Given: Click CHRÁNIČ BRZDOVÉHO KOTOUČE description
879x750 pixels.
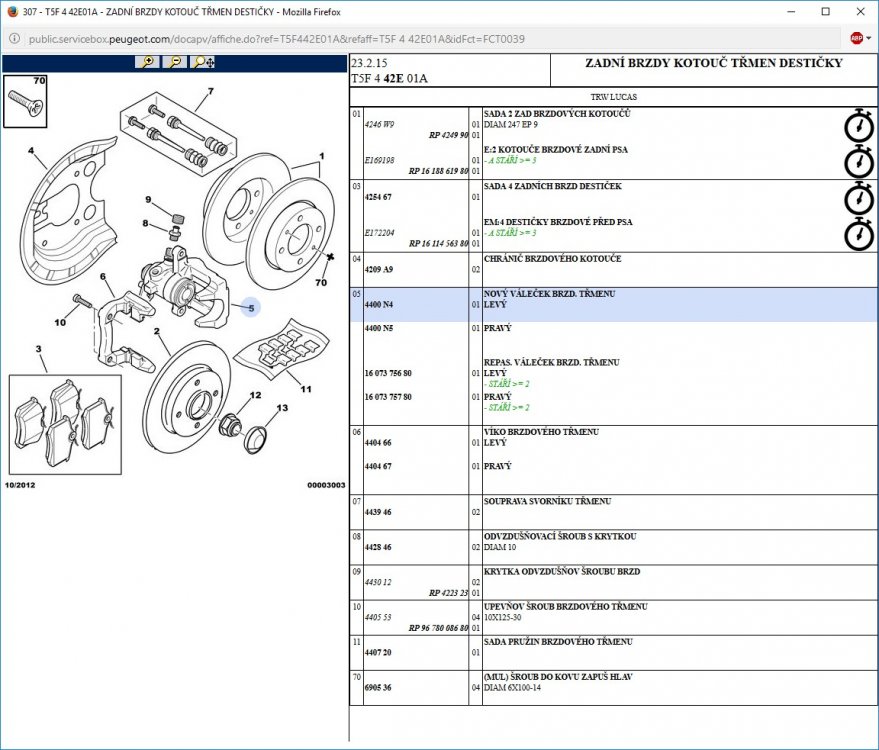Looking at the screenshot, I should pos(552,258).
